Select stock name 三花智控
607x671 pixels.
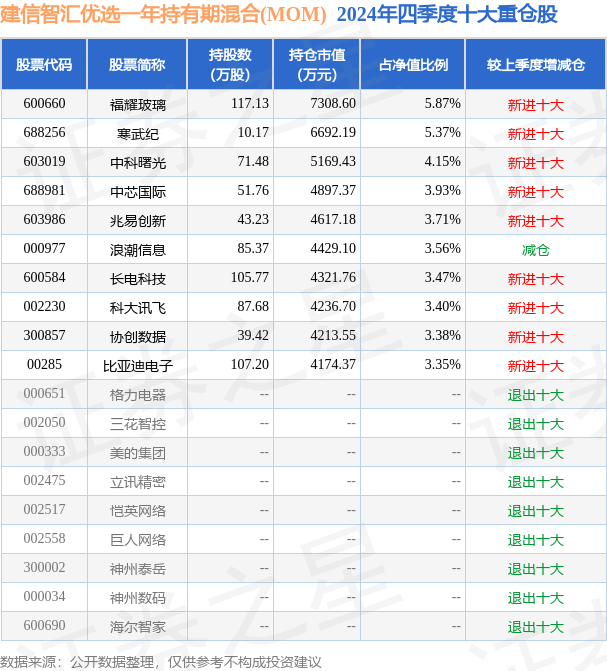pos(137,424)
